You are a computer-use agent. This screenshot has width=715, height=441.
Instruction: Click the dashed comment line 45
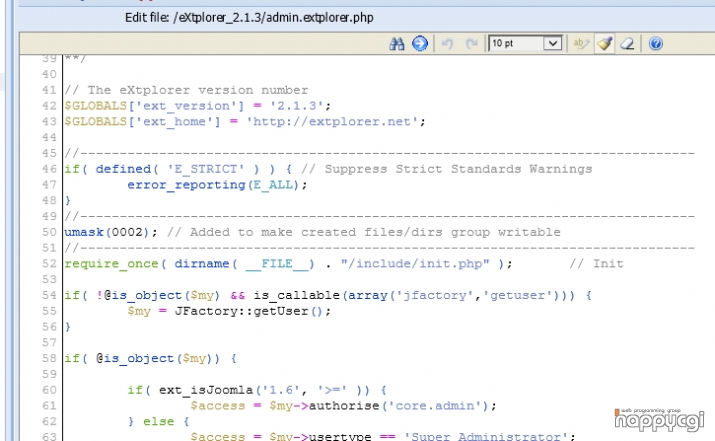click(x=379, y=153)
